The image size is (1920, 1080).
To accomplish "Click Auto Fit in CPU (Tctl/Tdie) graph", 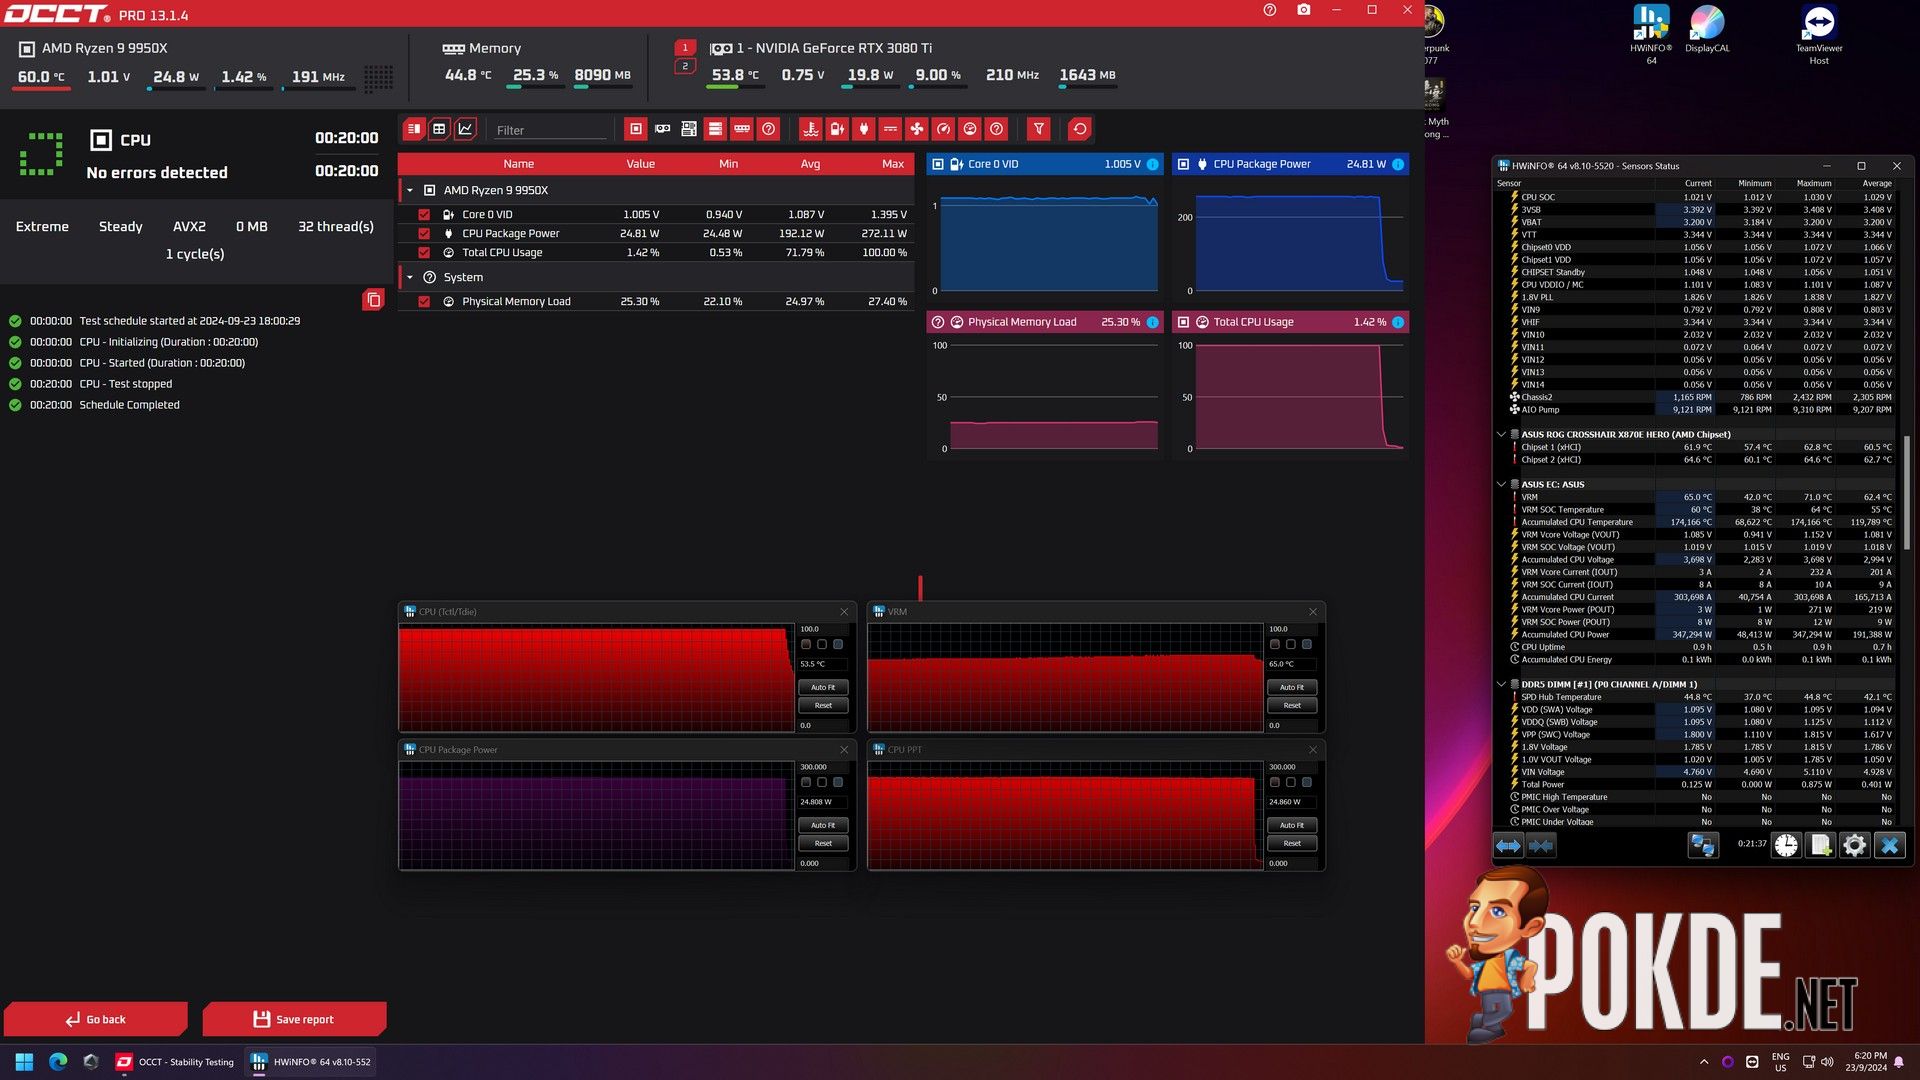I will (823, 687).
